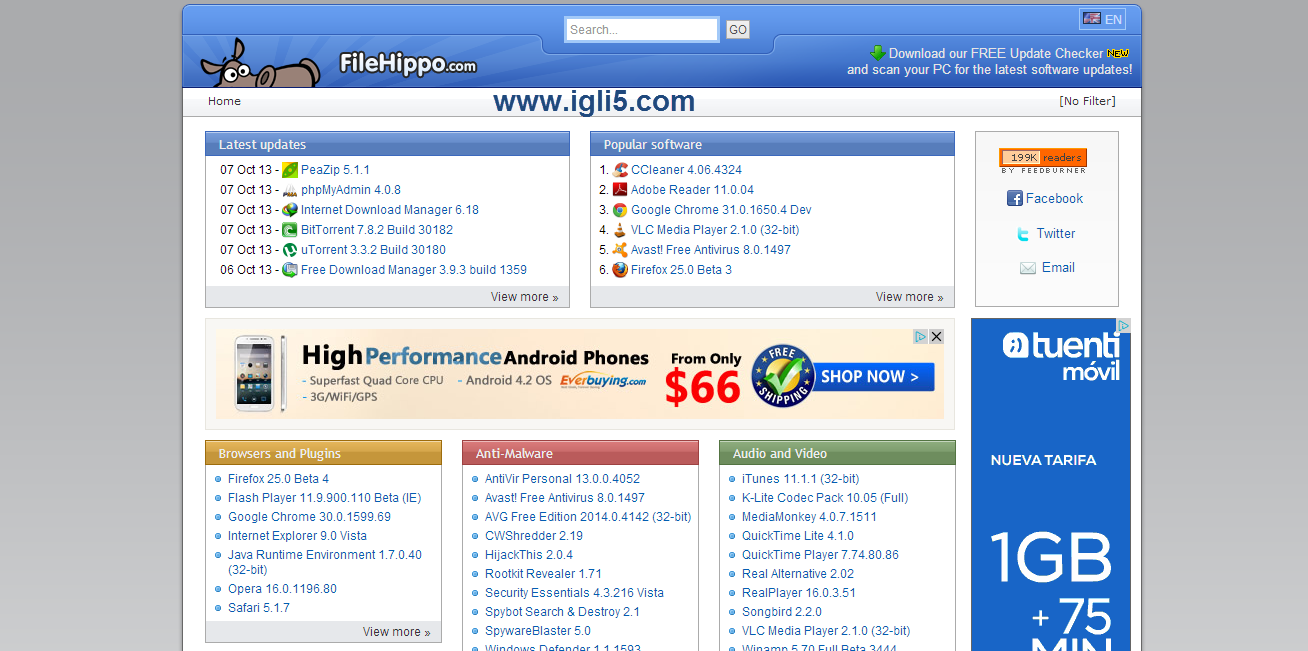The width and height of the screenshot is (1308, 651).
Task: Click the VLC Media Player cone icon
Action: (620, 230)
